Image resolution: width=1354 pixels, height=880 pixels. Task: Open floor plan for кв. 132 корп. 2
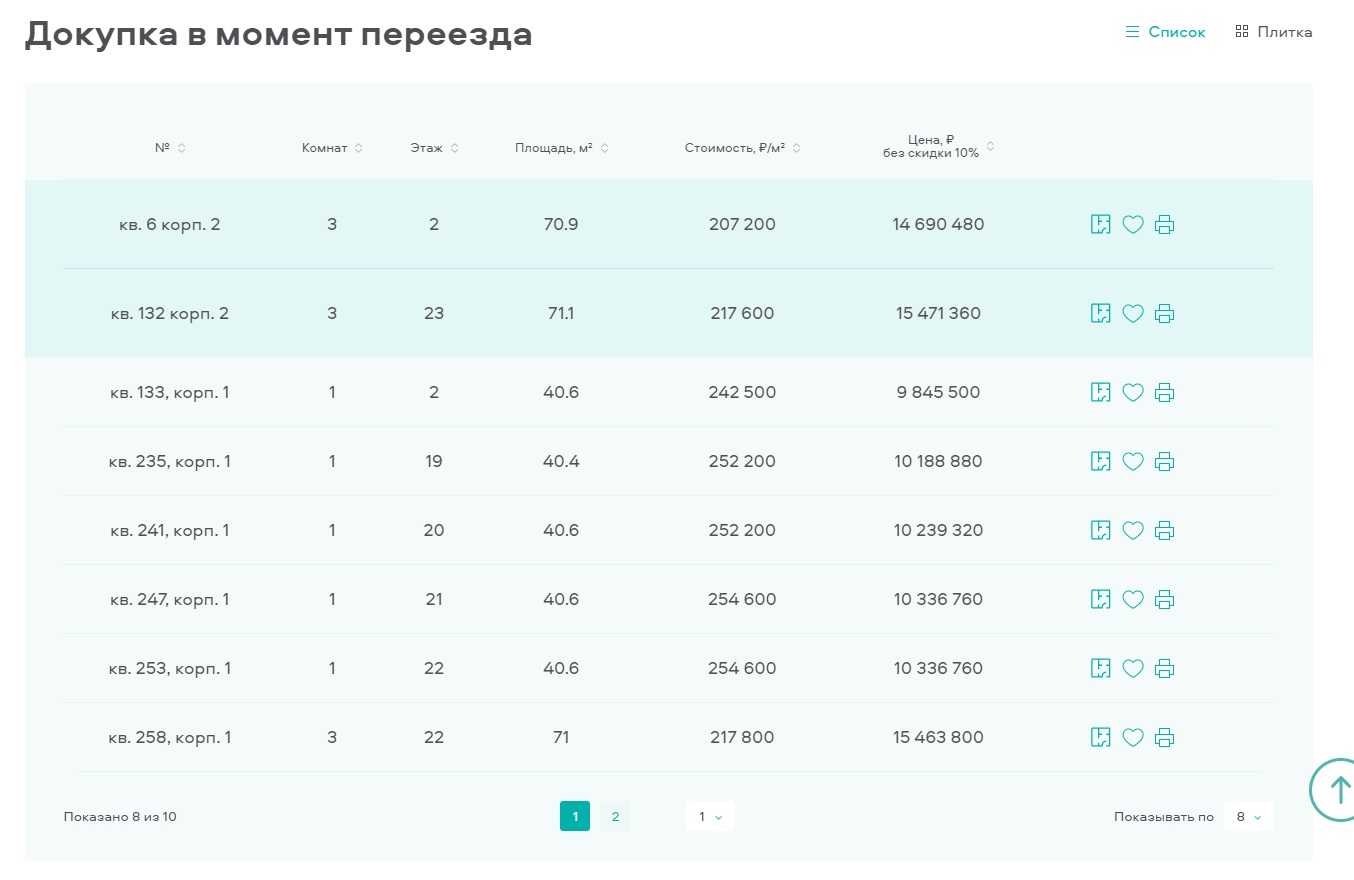(1100, 313)
